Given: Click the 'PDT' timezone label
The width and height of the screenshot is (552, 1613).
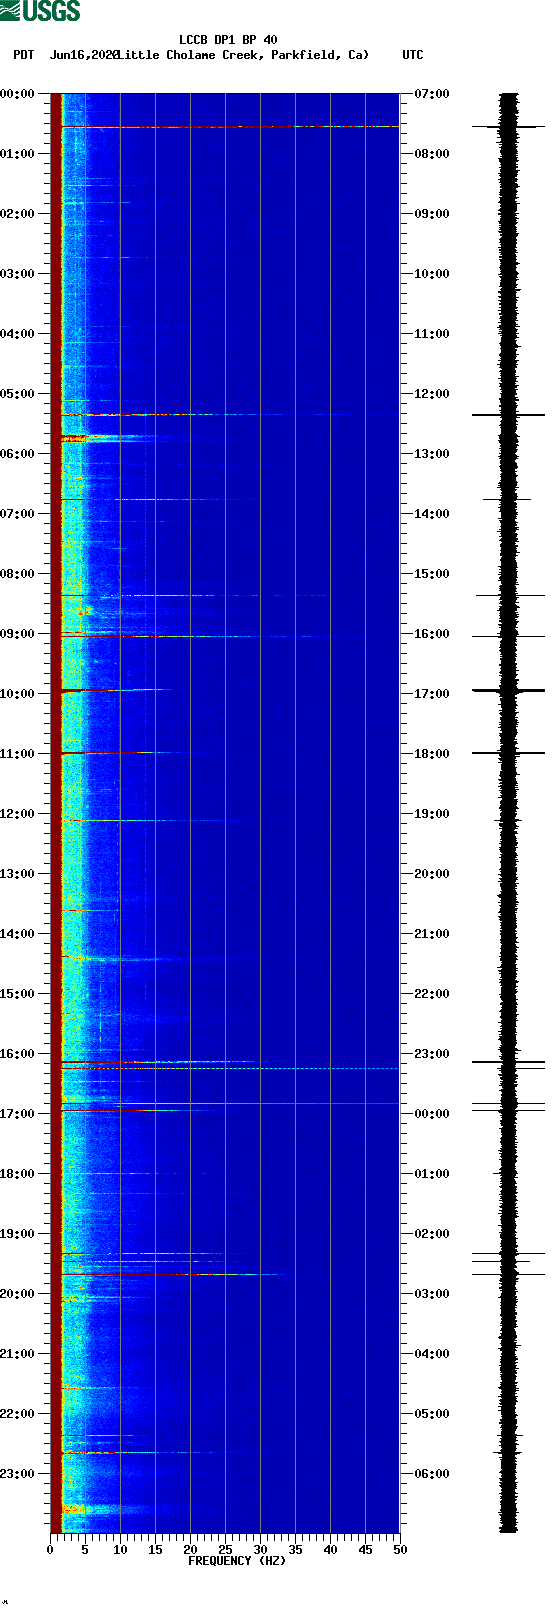Looking at the screenshot, I should click(x=23, y=55).
